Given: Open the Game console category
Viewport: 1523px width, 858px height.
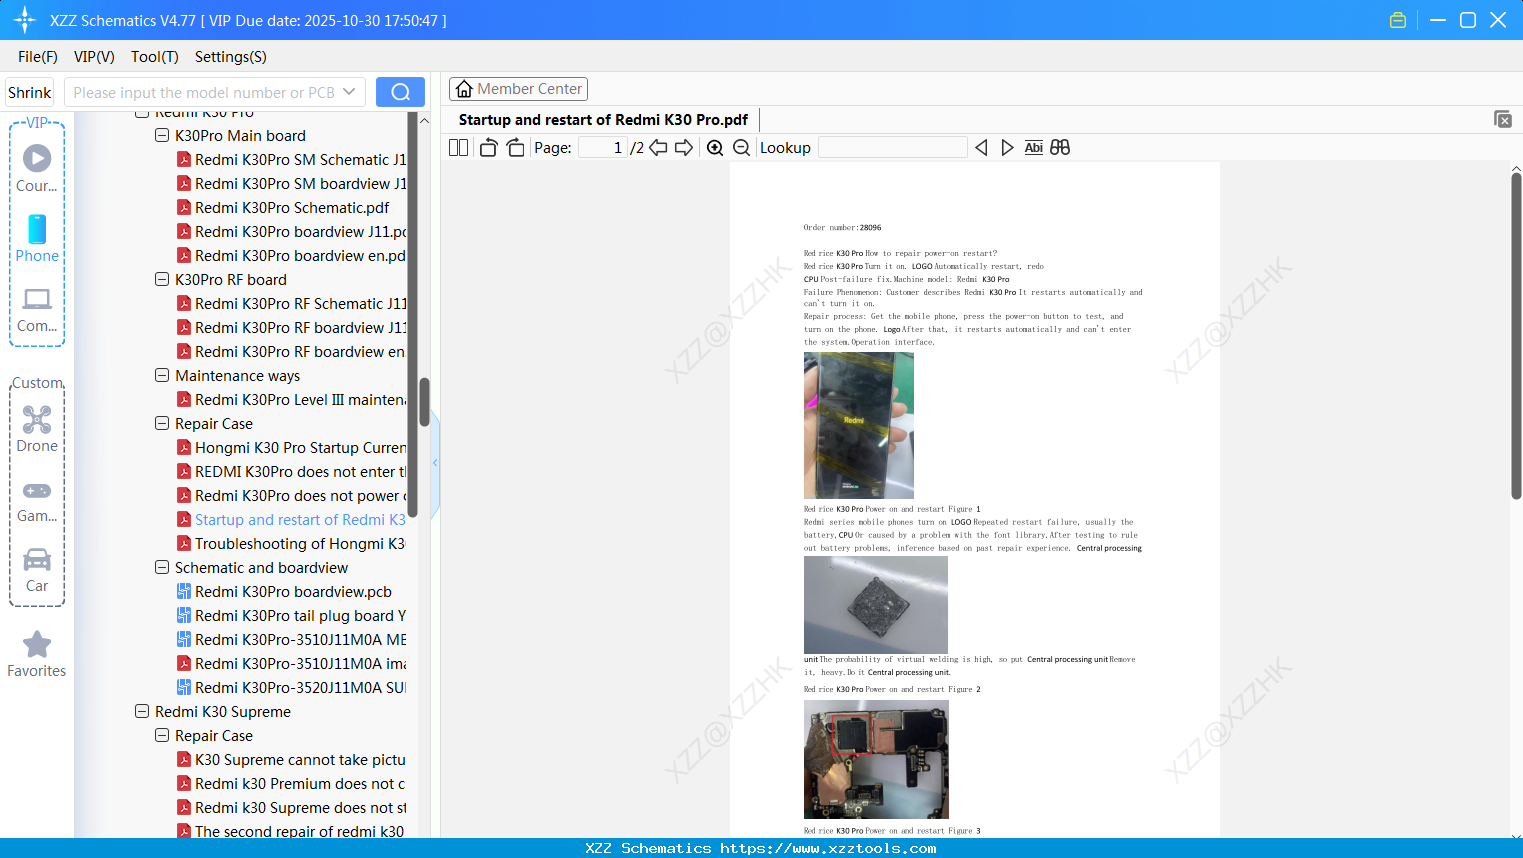Looking at the screenshot, I should point(37,500).
